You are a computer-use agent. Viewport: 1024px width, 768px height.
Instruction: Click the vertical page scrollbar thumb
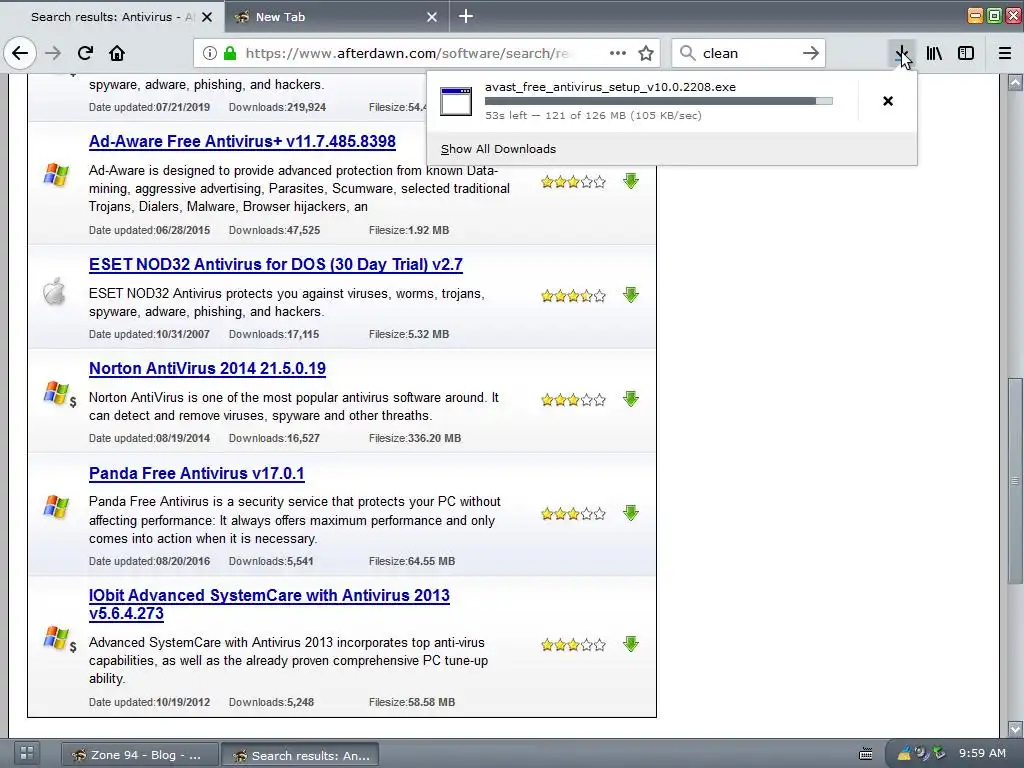1015,481
